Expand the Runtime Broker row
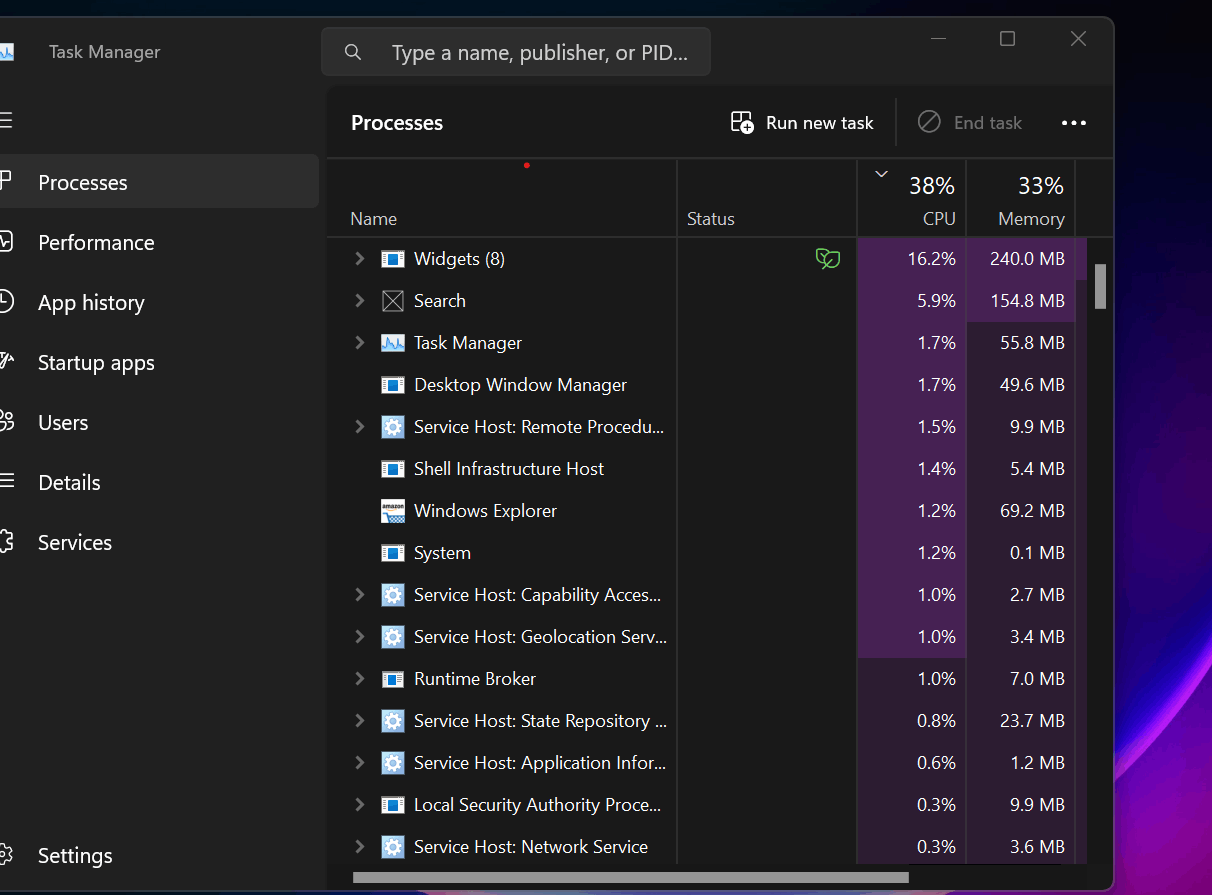1212x895 pixels. click(360, 679)
